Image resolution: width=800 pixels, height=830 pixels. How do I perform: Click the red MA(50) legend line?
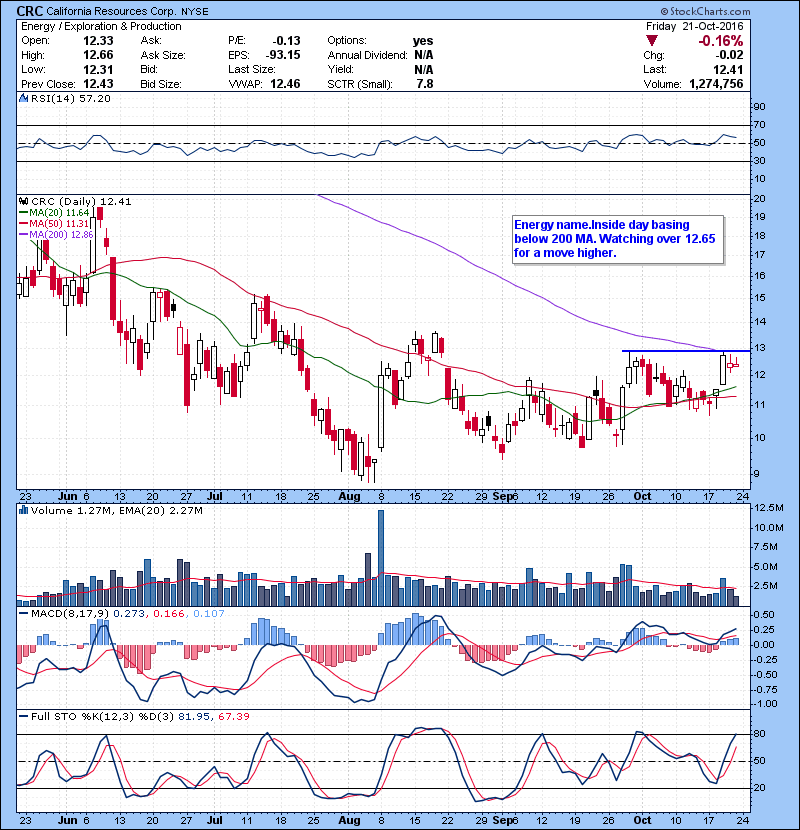point(23,224)
